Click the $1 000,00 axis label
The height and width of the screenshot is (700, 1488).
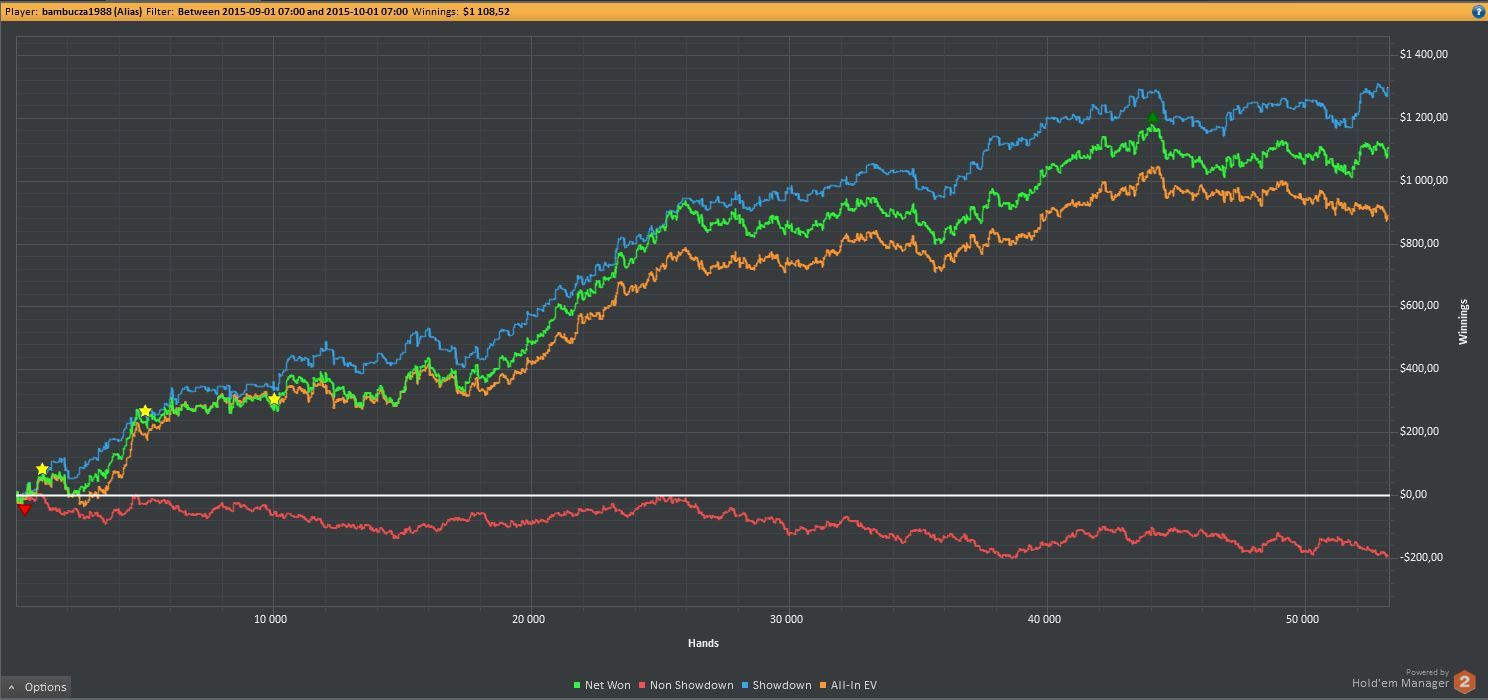click(x=1422, y=181)
